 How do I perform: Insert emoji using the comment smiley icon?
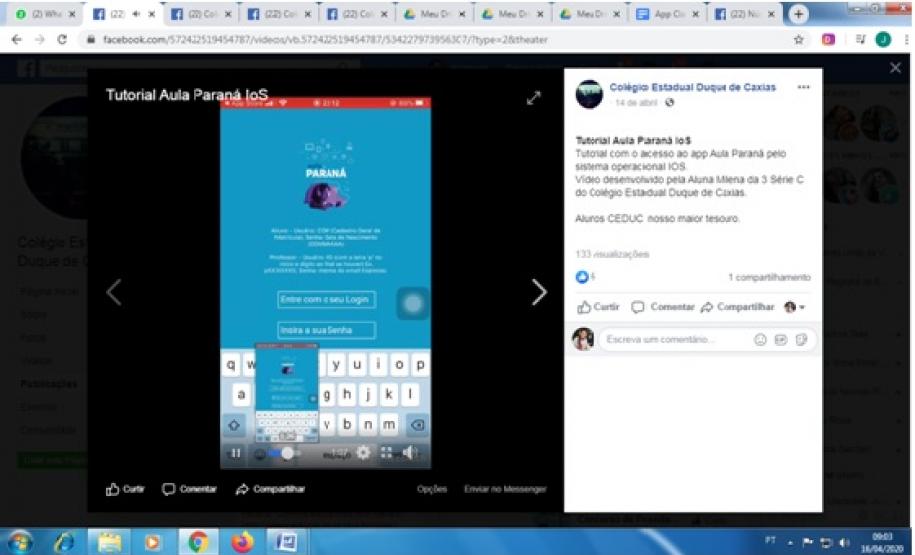tap(760, 340)
